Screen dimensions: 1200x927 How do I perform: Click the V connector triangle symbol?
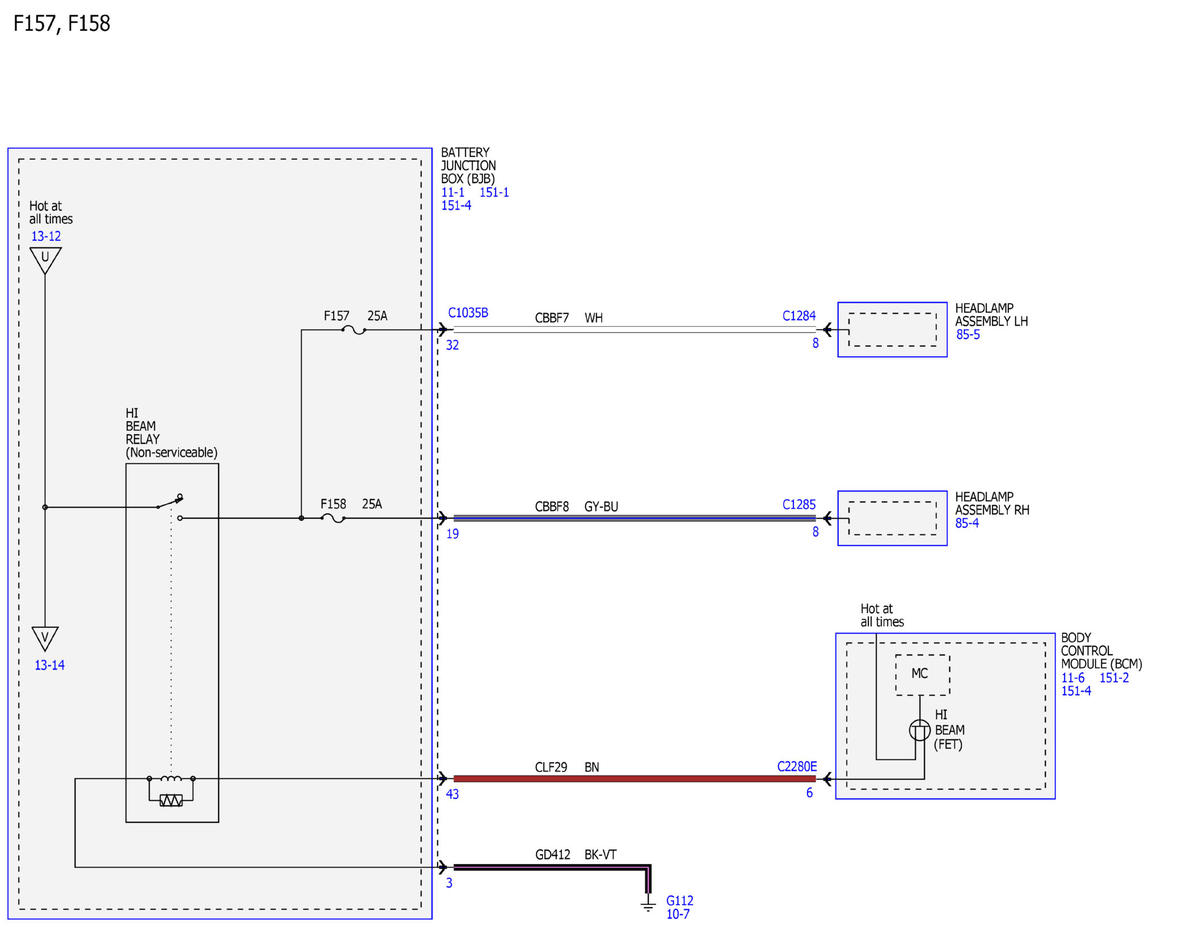point(45,639)
